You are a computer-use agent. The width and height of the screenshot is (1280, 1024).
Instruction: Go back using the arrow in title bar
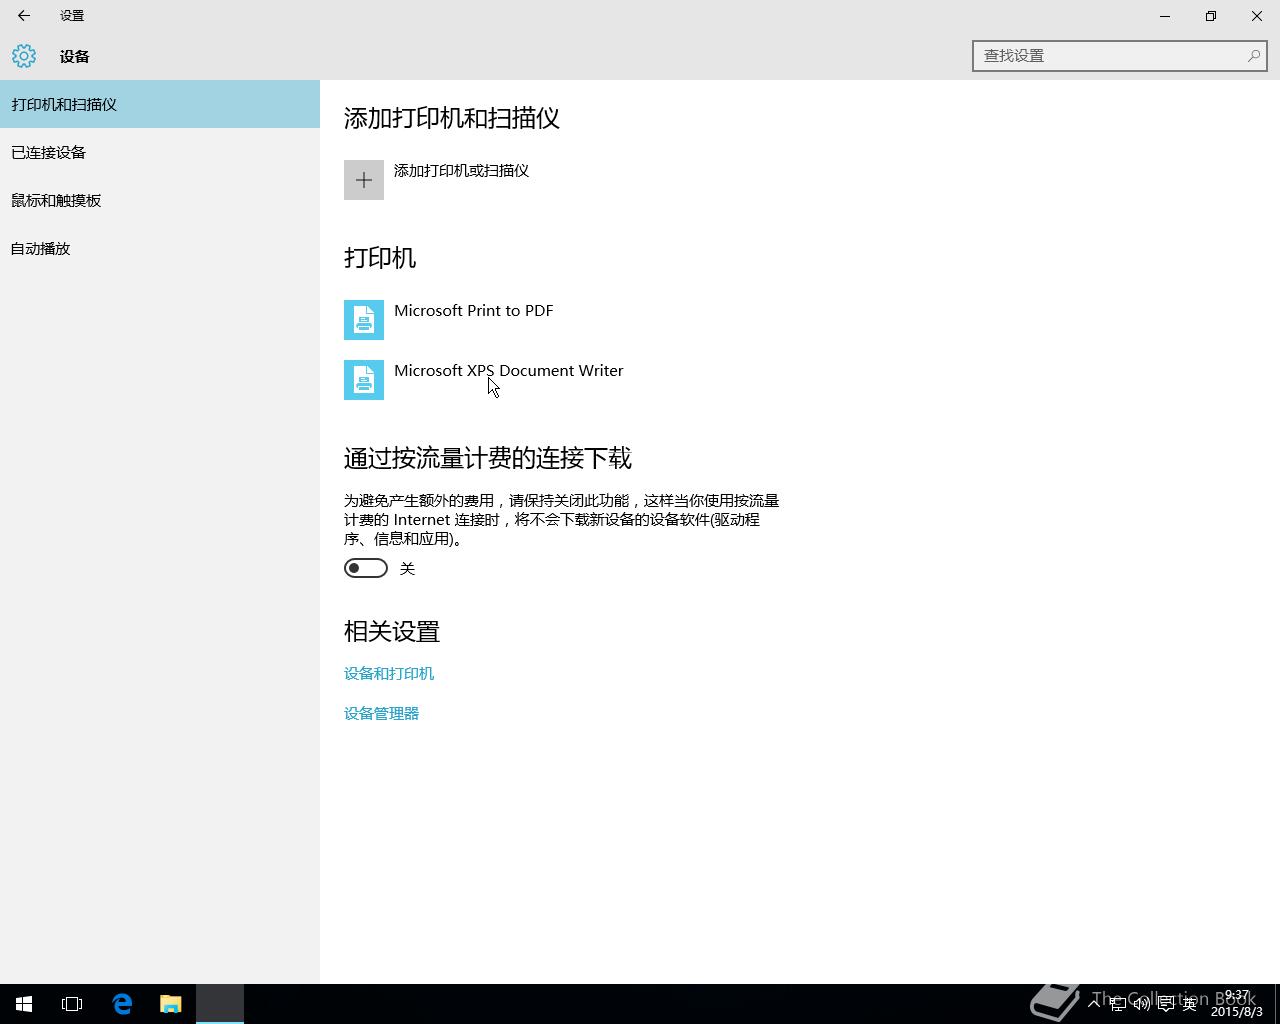coord(24,16)
